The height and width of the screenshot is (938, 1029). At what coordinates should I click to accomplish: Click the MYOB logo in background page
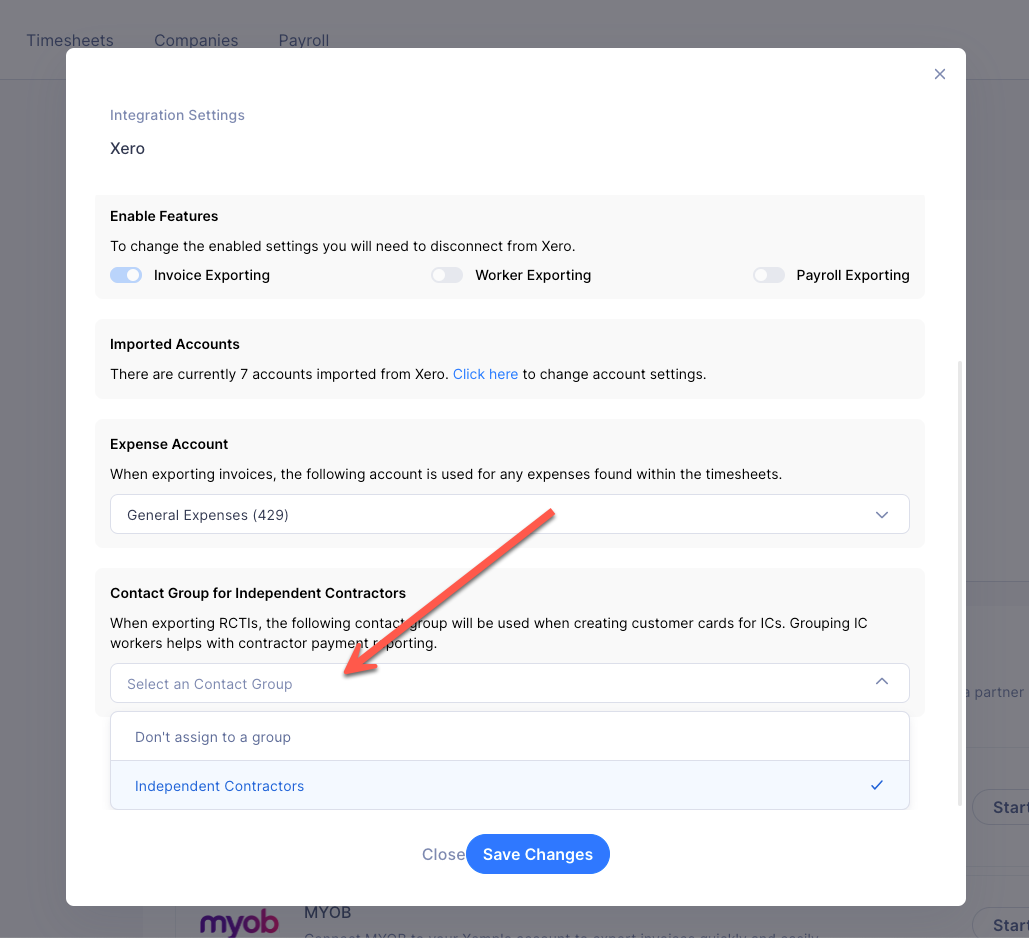[x=239, y=923]
